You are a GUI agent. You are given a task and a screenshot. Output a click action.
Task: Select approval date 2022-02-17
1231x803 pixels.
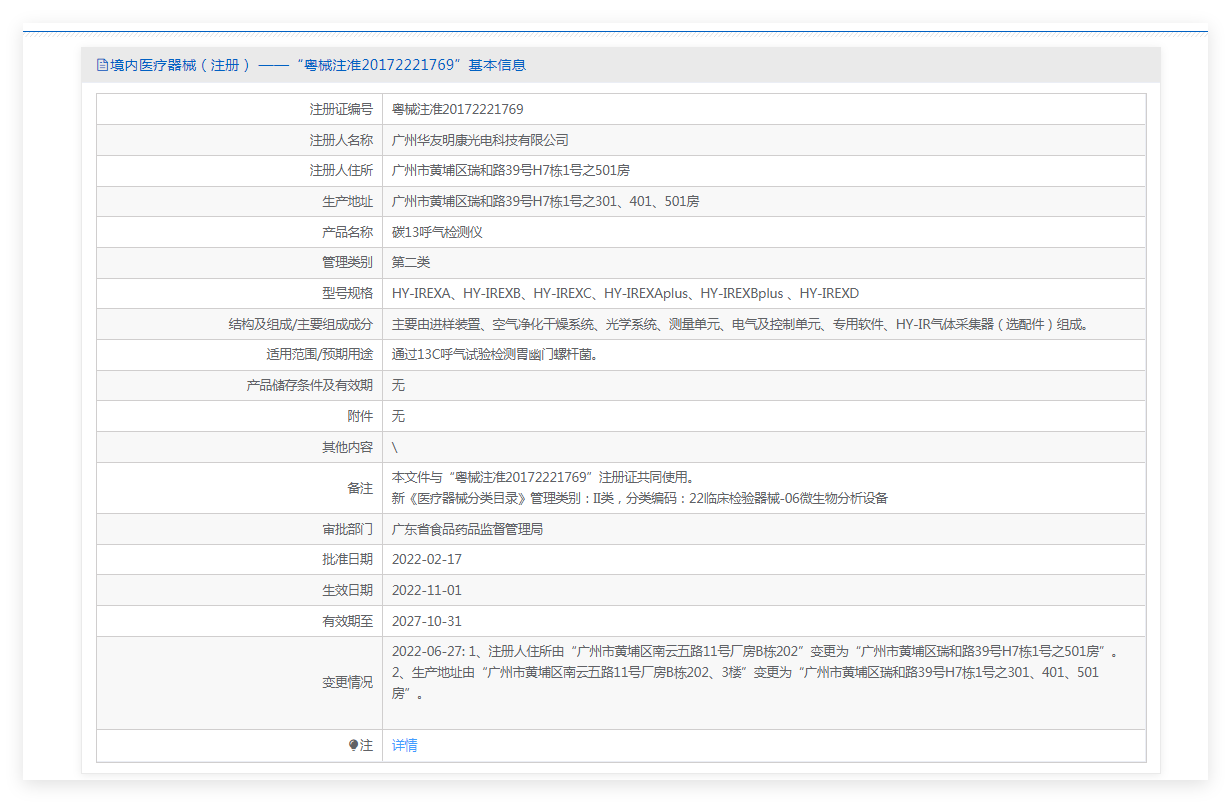click(427, 559)
